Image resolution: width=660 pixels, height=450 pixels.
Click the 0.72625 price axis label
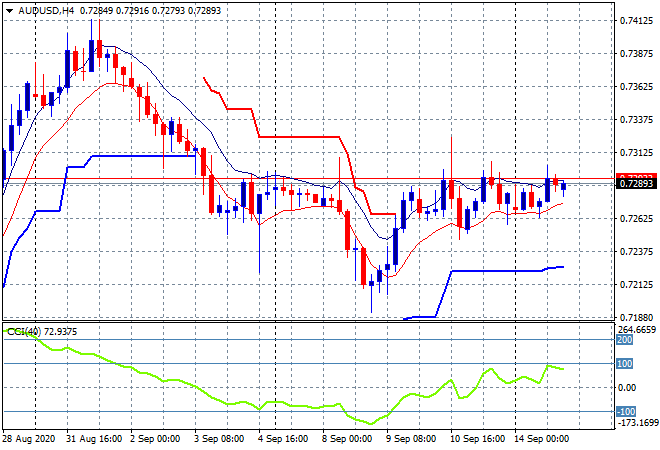[x=636, y=218]
